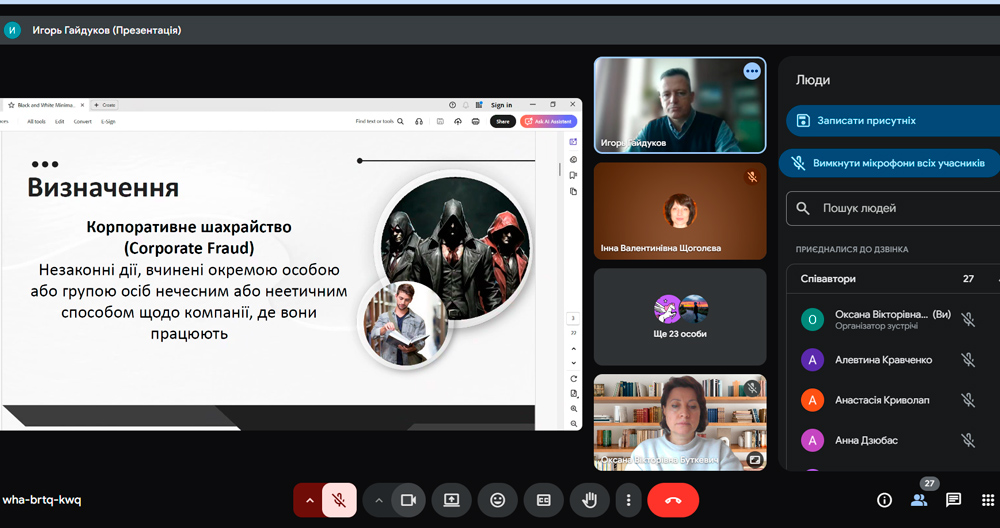1000x528 pixels.
Task: Click Вимкнути мікрофони всіх учасників button
Action: pos(890,163)
